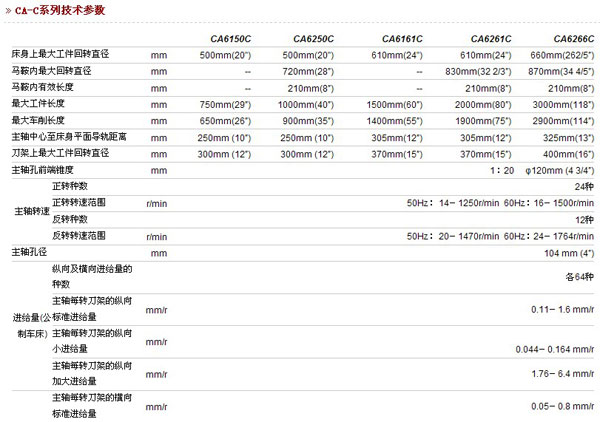Viewport: 600px width, 422px height.
Task: Click the value 'φ120mm (4 3/4")'
Action: [x=560, y=171]
